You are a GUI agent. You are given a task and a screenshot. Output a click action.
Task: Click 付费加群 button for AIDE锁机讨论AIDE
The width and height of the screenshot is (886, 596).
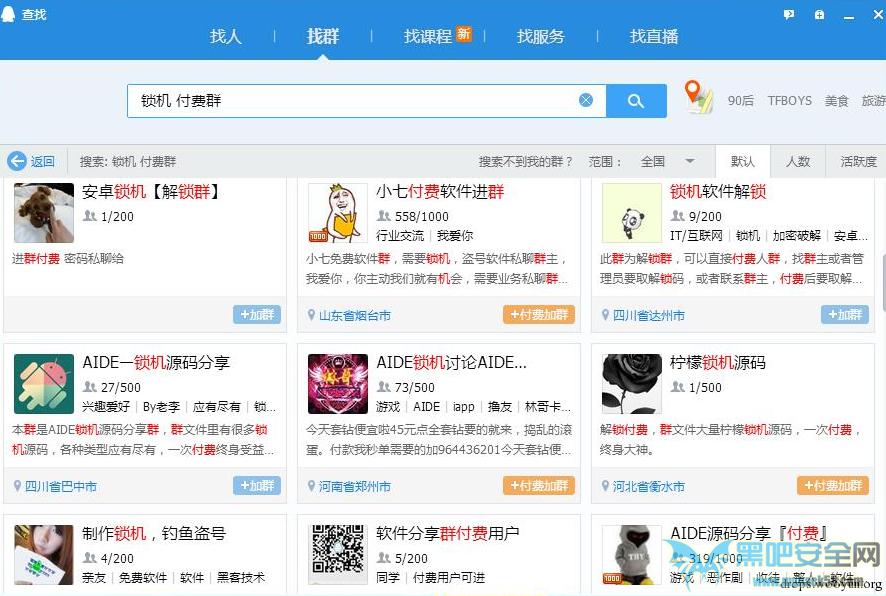click(539, 486)
